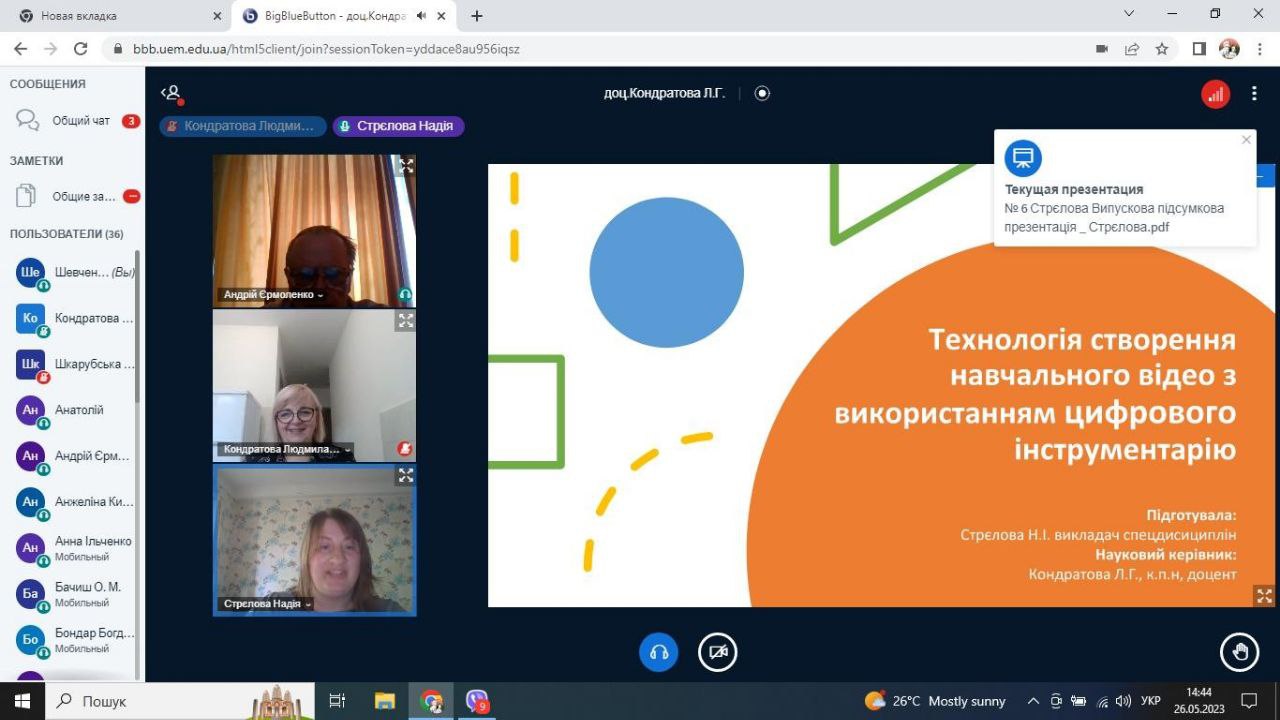
Task: Leave audio with the headphones button
Action: click(x=659, y=653)
